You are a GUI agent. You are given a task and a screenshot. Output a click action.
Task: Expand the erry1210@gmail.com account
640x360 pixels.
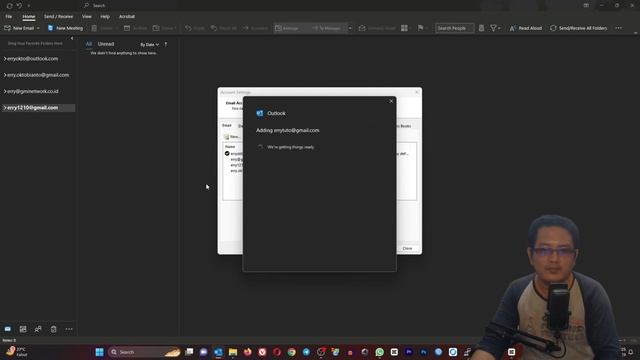(5, 108)
